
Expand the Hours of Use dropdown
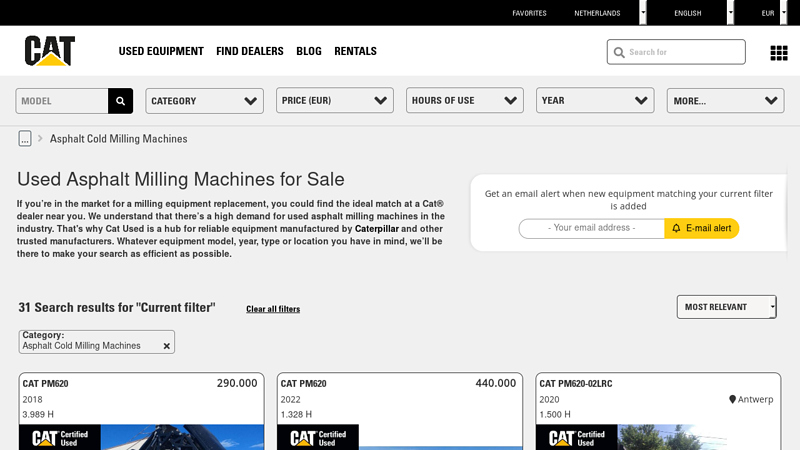(x=465, y=101)
